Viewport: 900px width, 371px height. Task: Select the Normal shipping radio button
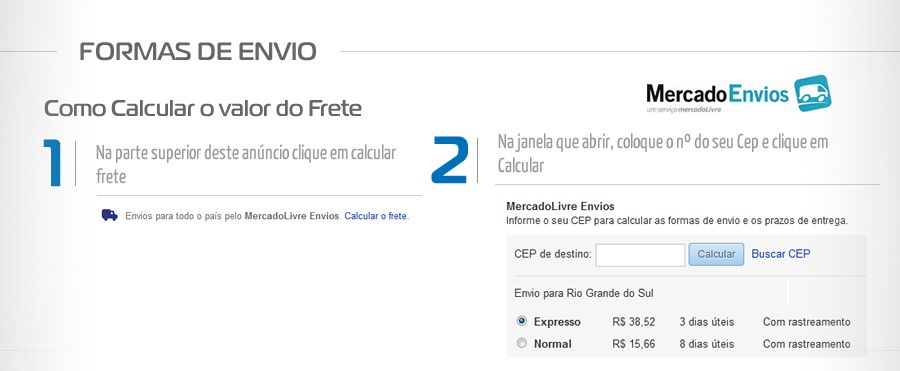[x=522, y=343]
